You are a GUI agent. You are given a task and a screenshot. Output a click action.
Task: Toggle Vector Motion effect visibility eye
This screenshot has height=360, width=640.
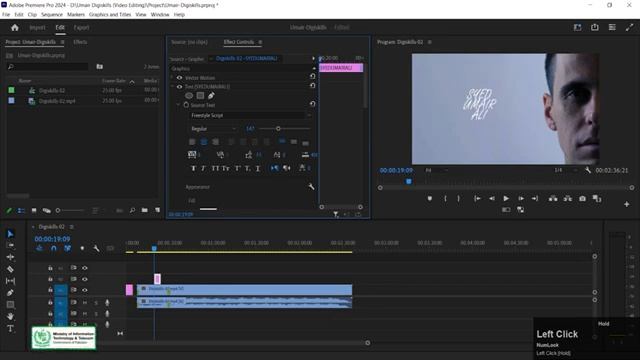[179, 78]
